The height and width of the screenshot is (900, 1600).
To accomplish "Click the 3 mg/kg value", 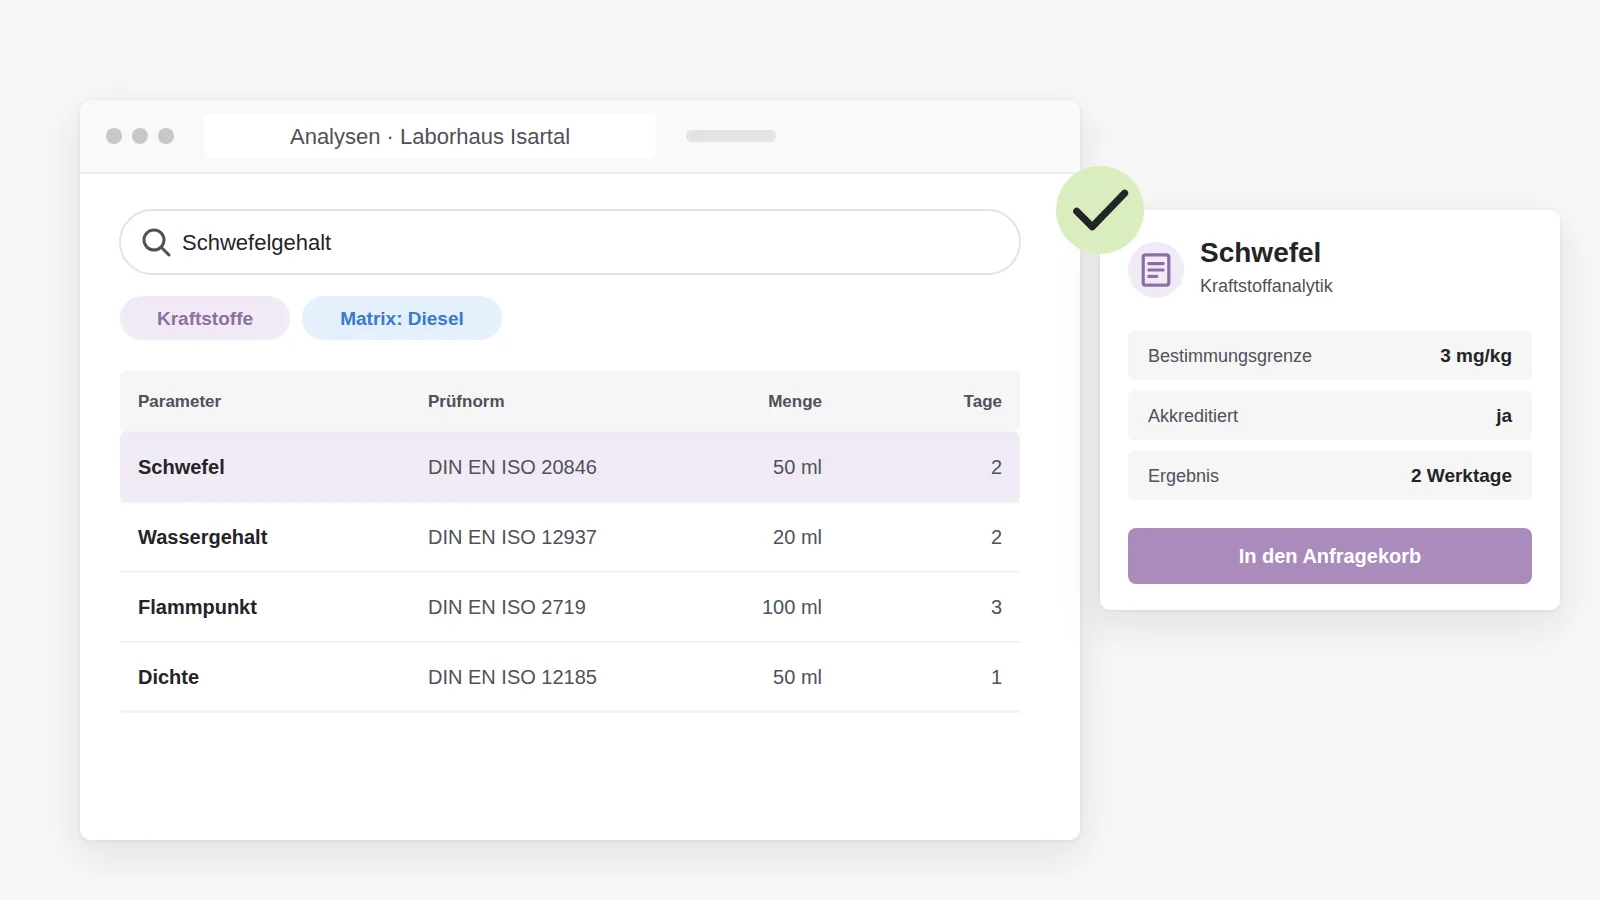I will [1476, 356].
